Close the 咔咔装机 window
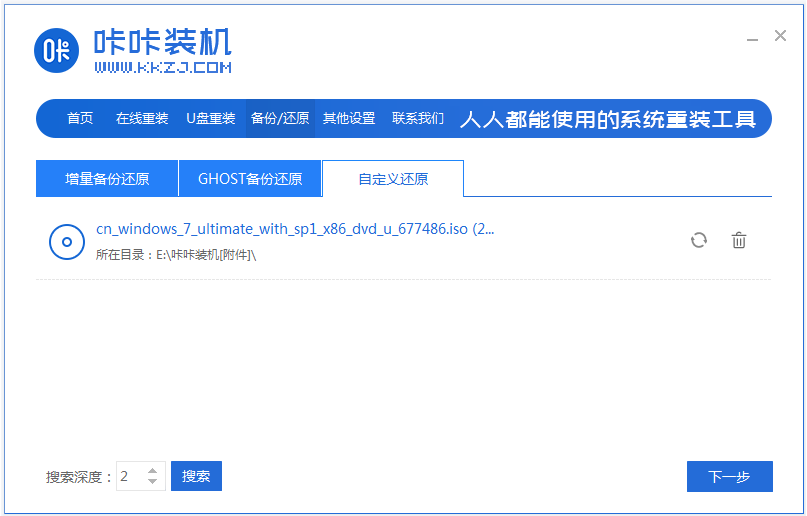The image size is (807, 516). click(780, 36)
